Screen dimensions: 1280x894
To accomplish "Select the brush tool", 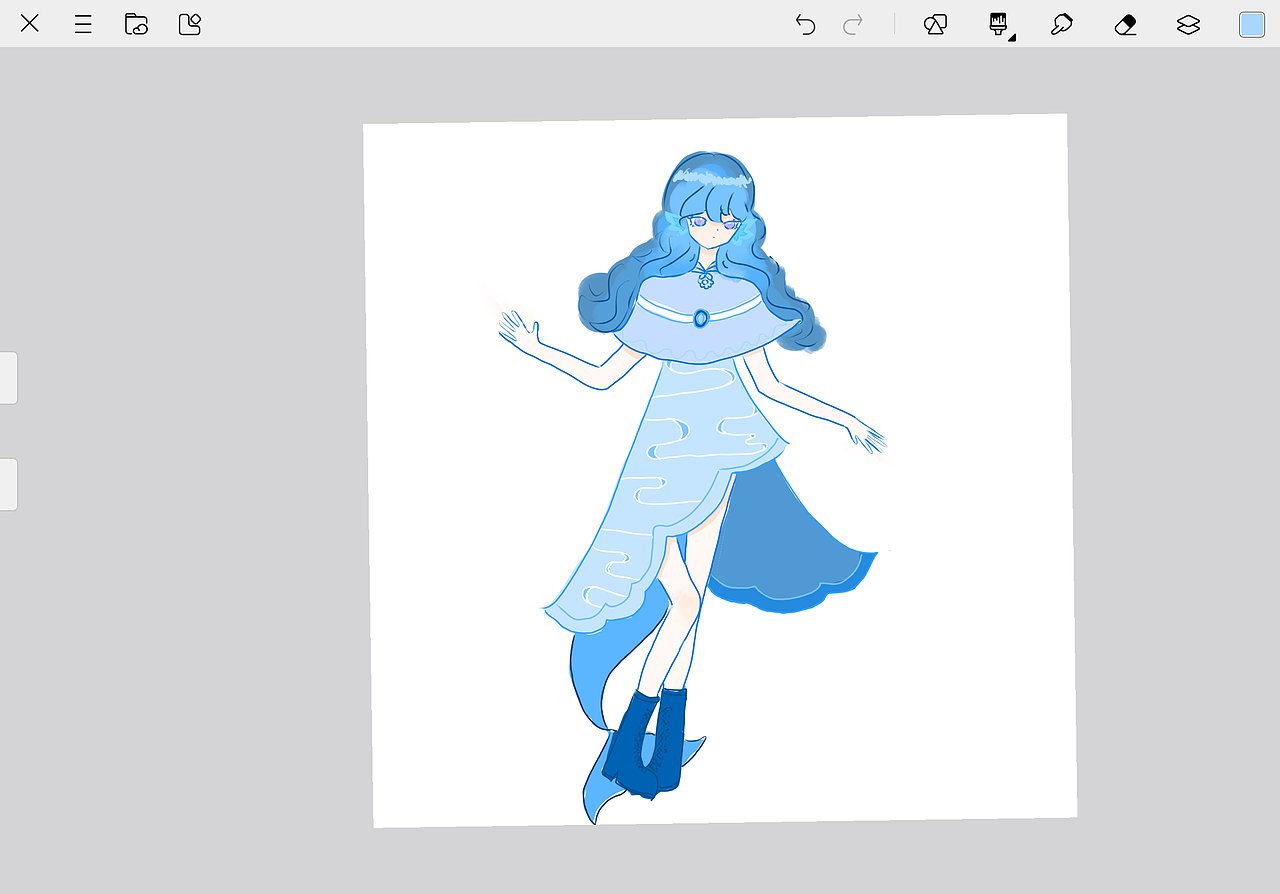I will coord(998,23).
